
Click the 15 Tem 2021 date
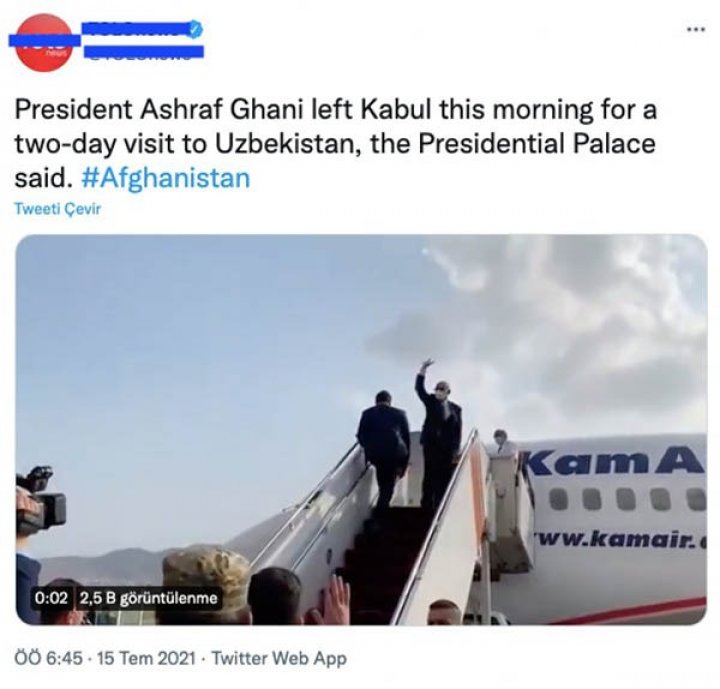click(146, 658)
